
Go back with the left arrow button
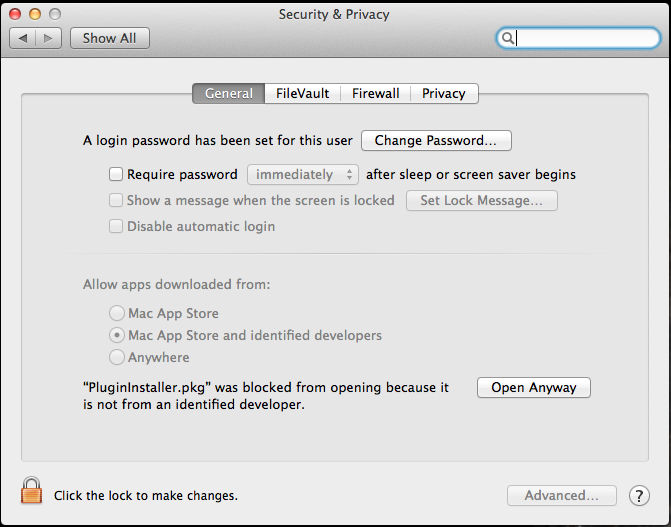(23, 38)
